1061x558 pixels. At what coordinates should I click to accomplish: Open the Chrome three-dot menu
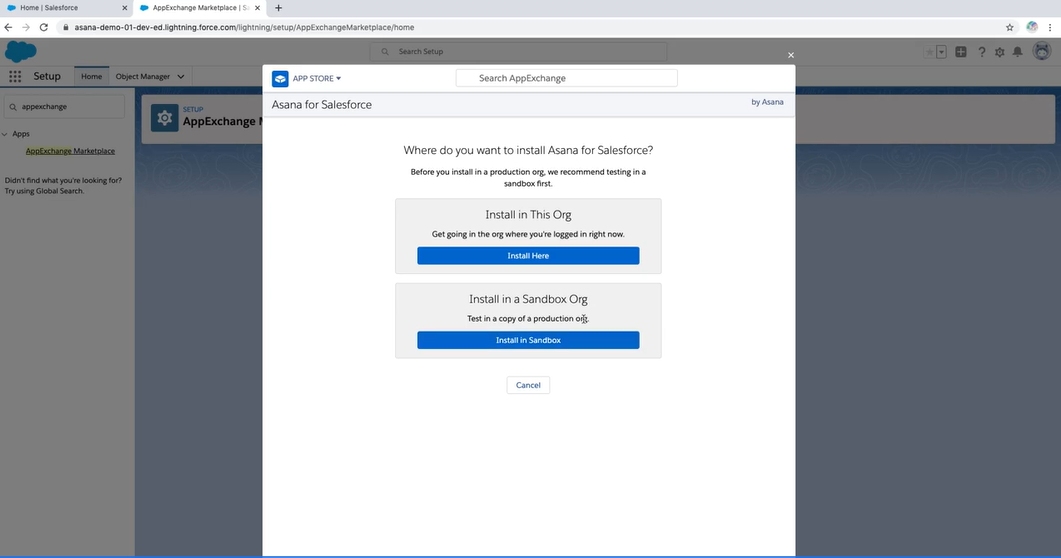tap(1050, 28)
